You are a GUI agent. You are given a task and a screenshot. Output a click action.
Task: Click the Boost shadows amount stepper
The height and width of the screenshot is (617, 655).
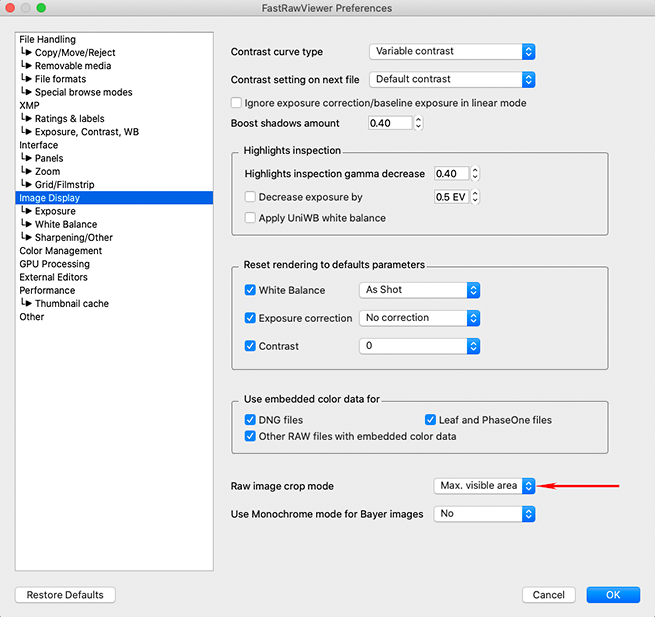pyautogui.click(x=418, y=123)
